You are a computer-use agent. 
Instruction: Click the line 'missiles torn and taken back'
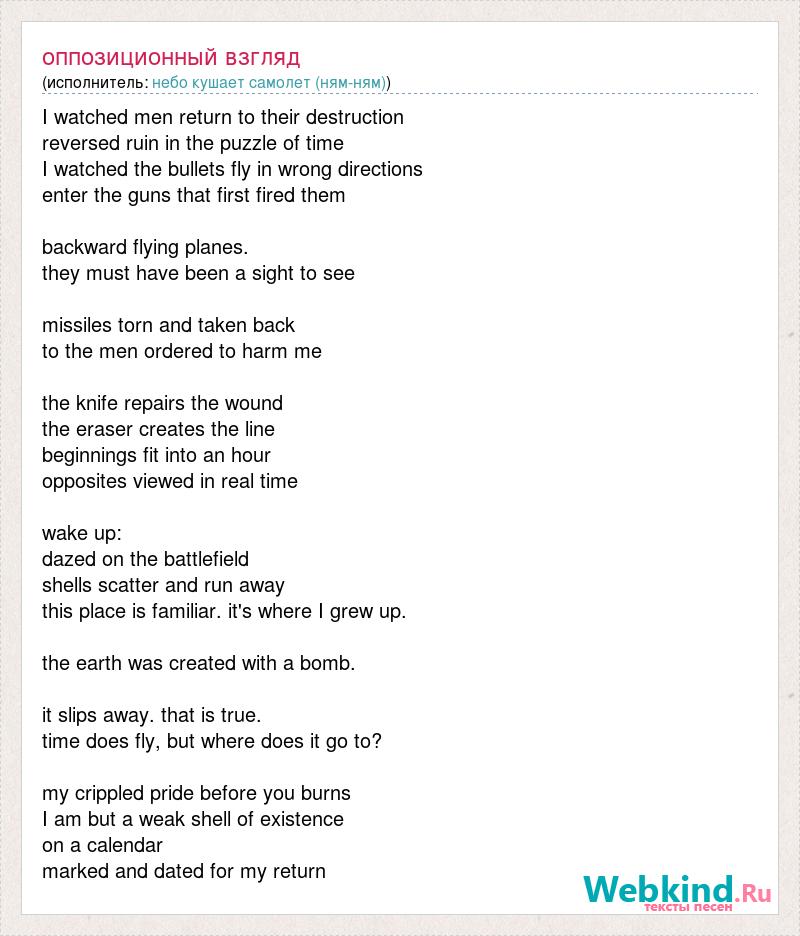point(168,325)
